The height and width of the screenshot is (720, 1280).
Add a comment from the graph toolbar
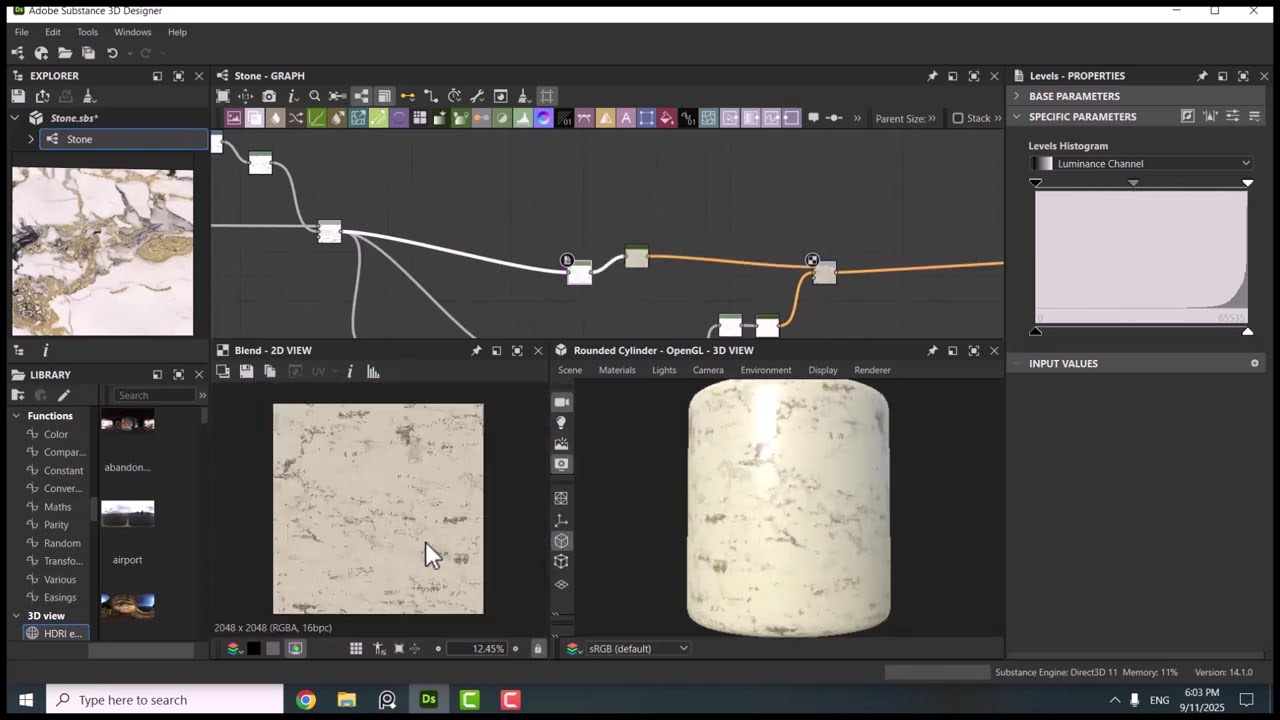(813, 118)
